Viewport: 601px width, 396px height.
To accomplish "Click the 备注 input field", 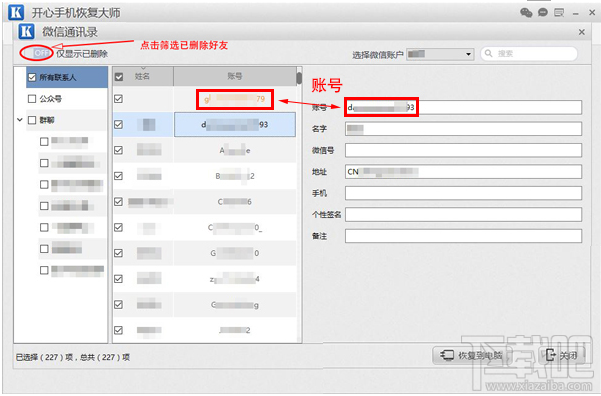I will coord(463,236).
